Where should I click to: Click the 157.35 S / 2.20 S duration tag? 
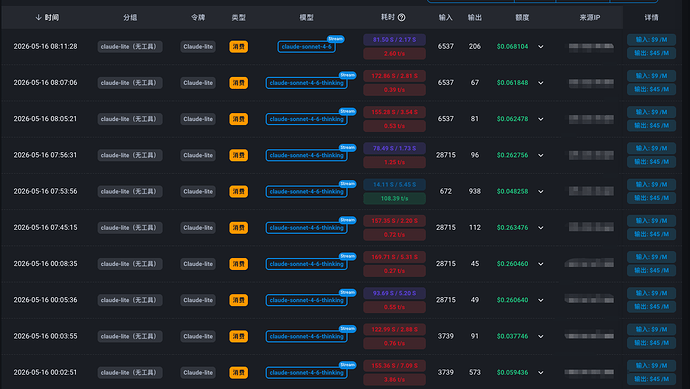pos(394,220)
